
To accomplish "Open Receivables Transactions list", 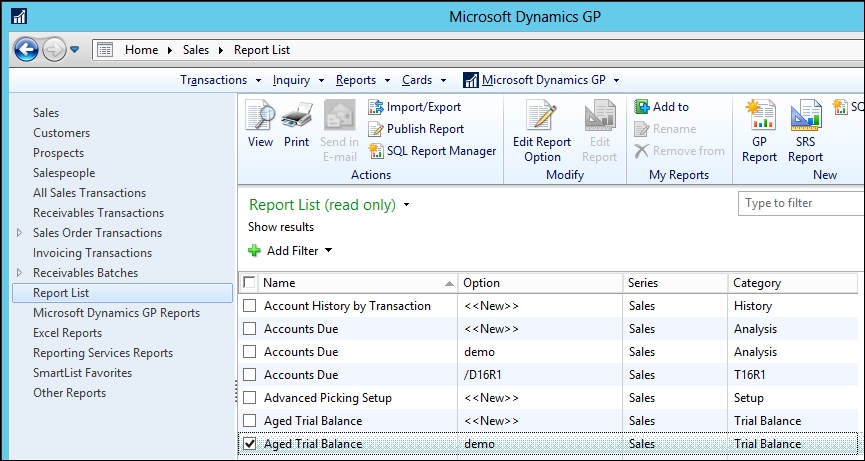I will [98, 213].
